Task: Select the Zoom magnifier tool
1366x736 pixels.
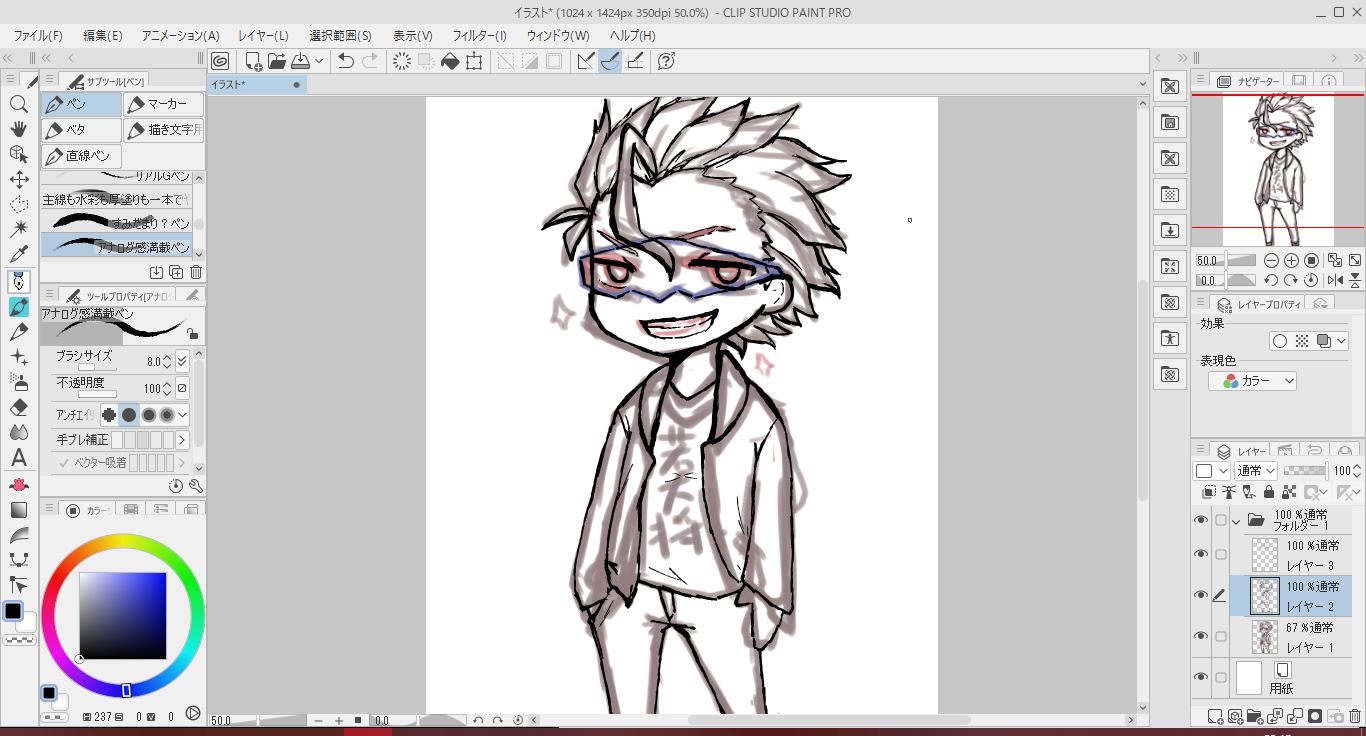Action: (x=18, y=104)
